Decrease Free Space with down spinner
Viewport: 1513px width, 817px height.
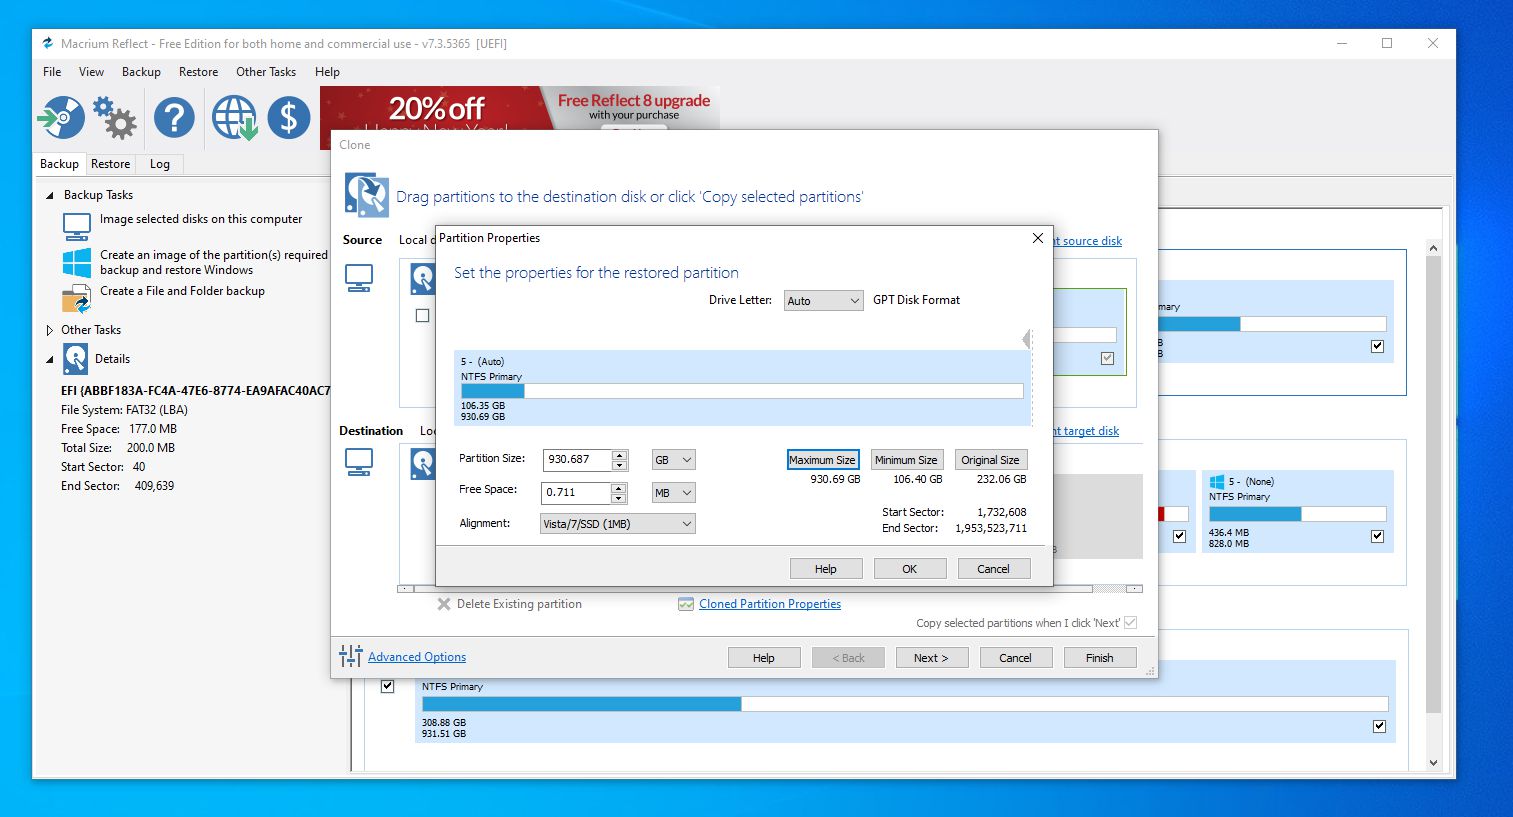tap(619, 498)
